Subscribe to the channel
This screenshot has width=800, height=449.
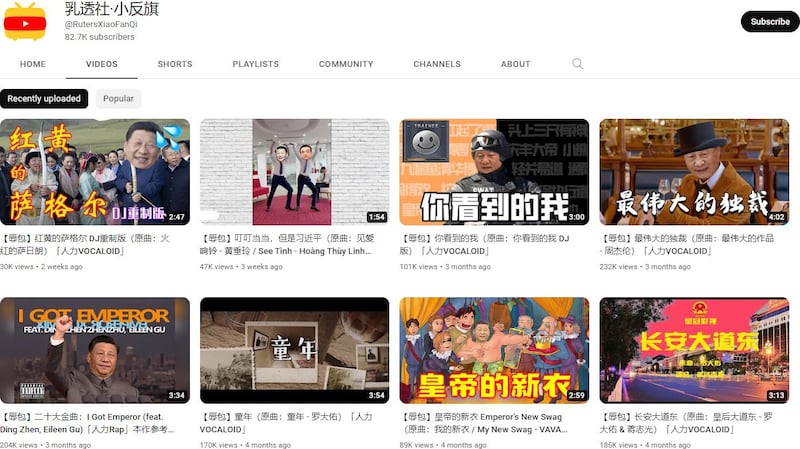pyautogui.click(x=769, y=21)
